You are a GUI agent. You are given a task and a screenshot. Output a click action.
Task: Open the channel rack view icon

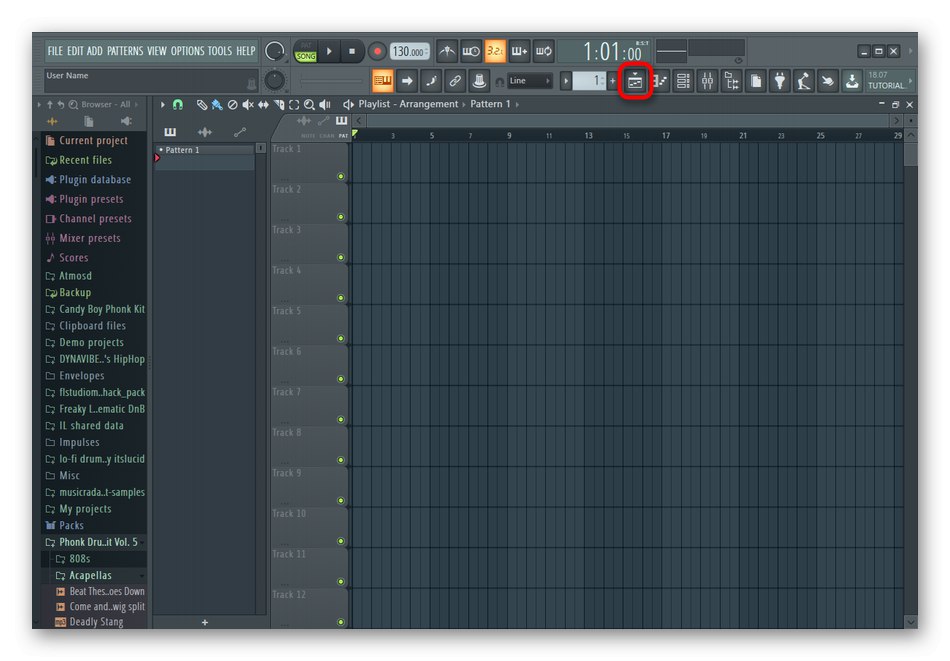tap(683, 81)
